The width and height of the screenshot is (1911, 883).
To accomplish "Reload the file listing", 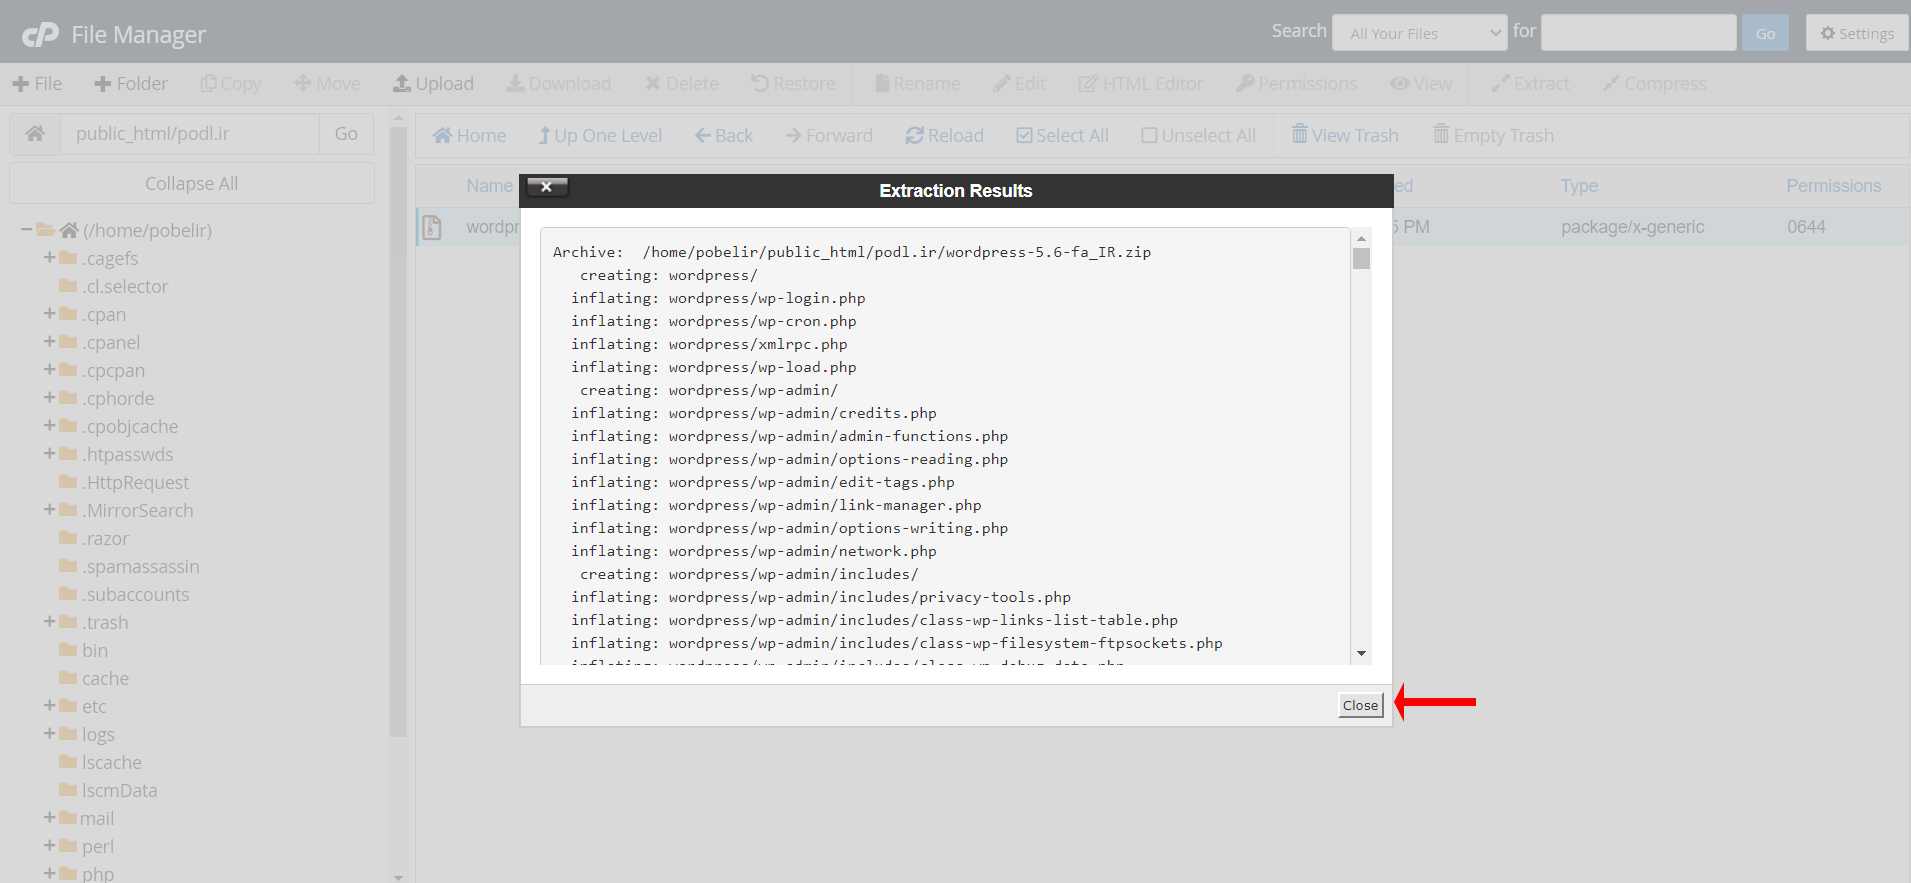I will (945, 136).
